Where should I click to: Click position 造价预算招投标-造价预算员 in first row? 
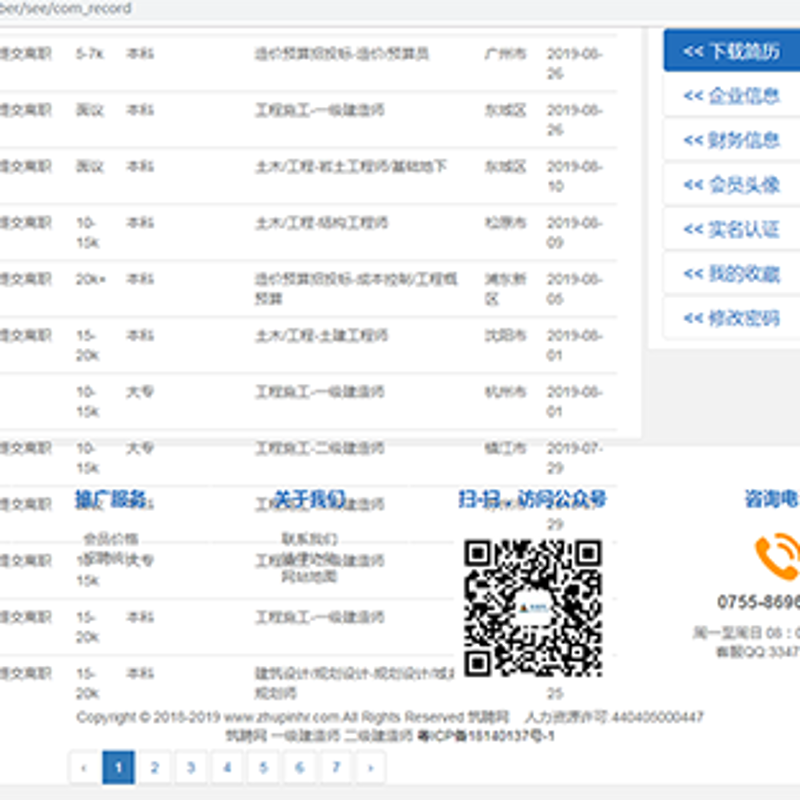point(341,54)
